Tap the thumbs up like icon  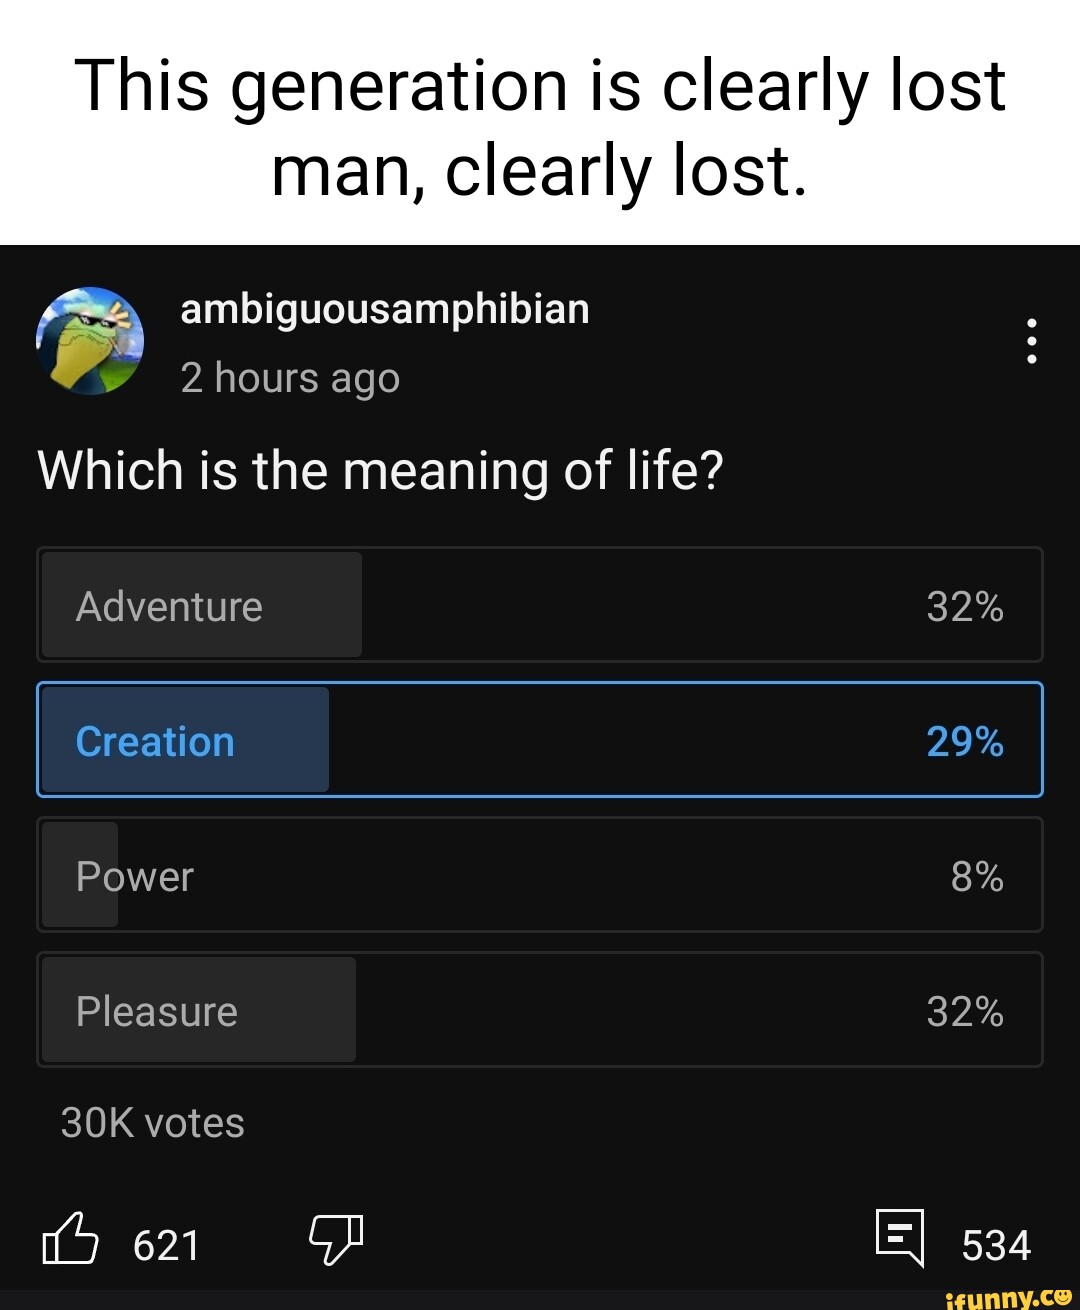70,1239
